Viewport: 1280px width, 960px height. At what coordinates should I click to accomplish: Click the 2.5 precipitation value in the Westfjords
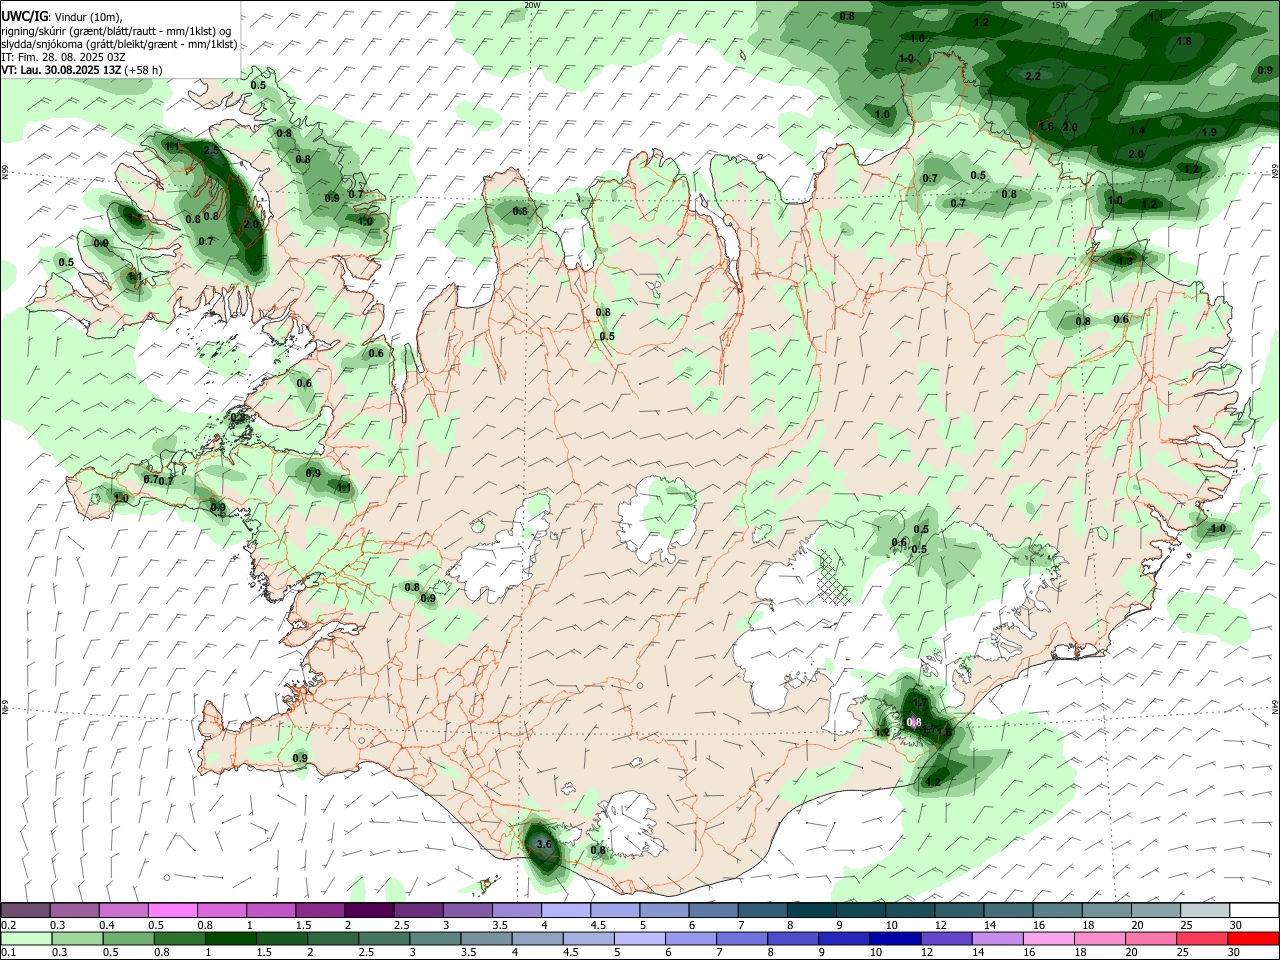point(211,150)
